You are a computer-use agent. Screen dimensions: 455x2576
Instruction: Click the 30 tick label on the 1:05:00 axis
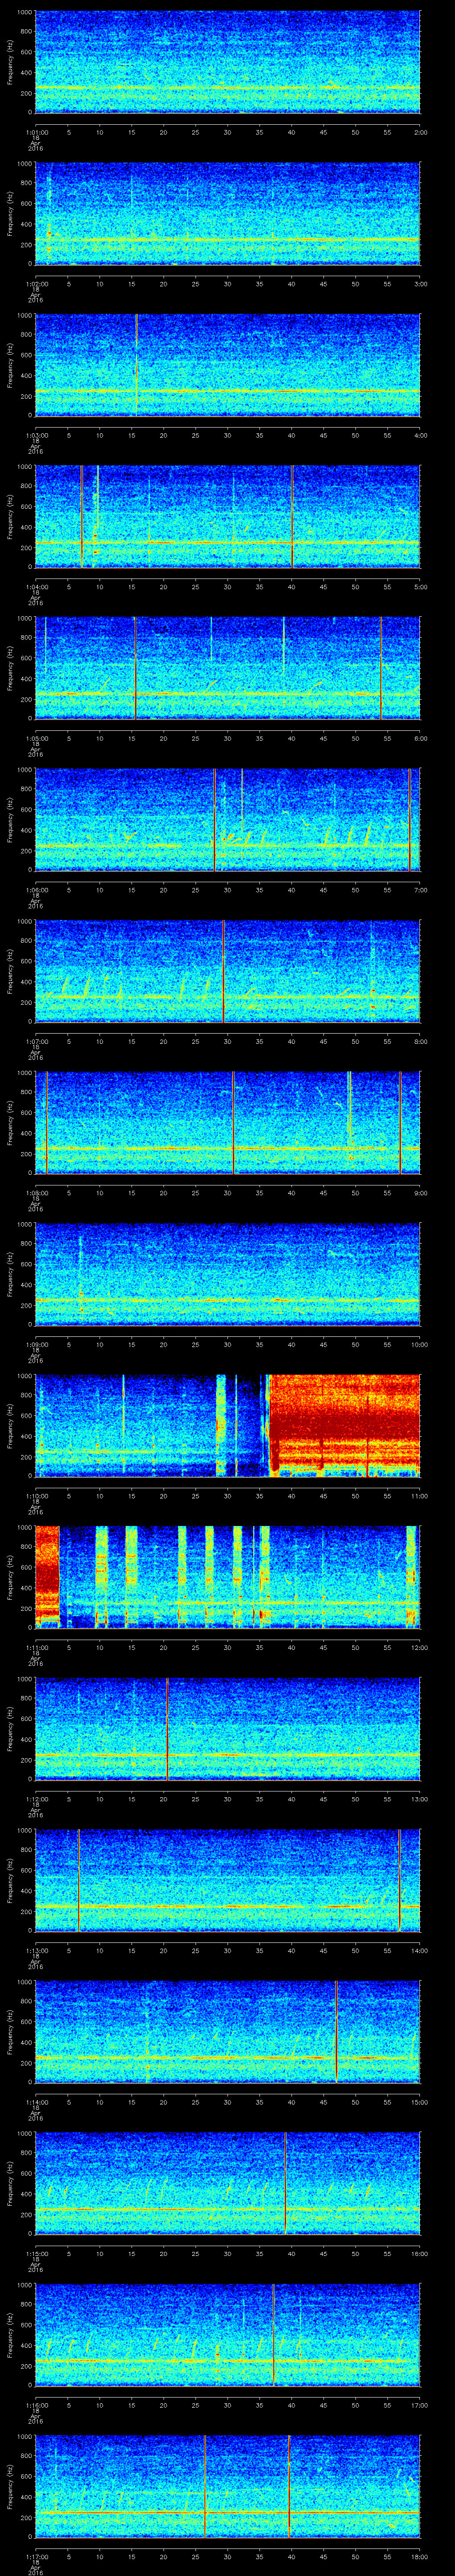point(228,738)
